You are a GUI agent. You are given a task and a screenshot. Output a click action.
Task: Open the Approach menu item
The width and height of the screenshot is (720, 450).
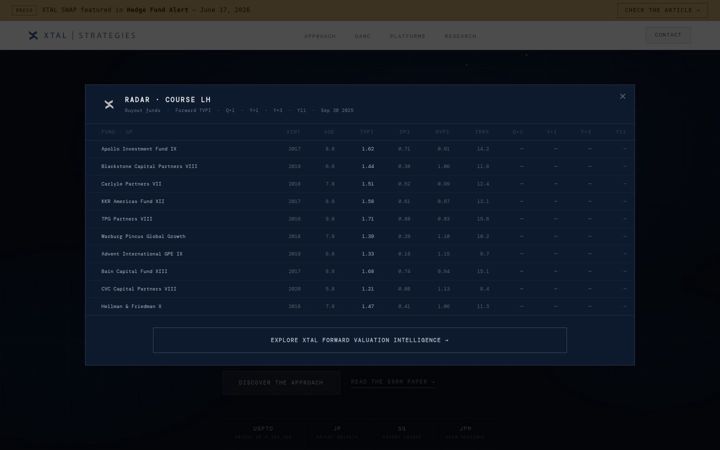pyautogui.click(x=320, y=36)
